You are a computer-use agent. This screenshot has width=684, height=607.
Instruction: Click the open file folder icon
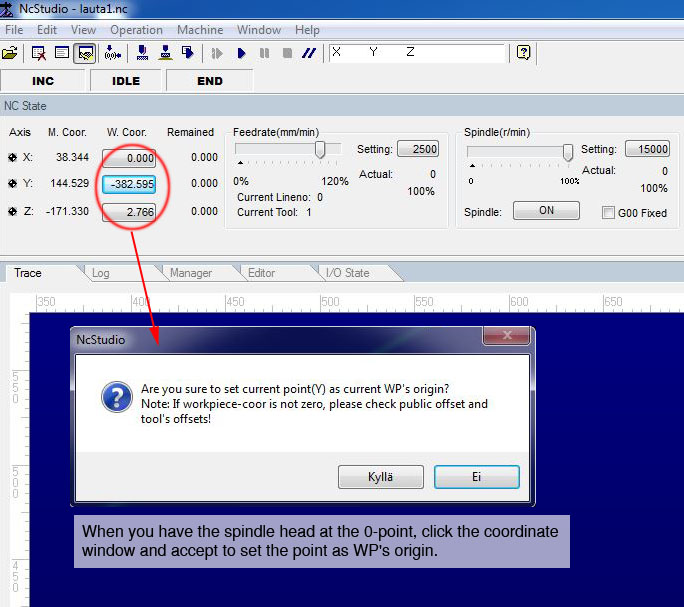tap(10, 53)
